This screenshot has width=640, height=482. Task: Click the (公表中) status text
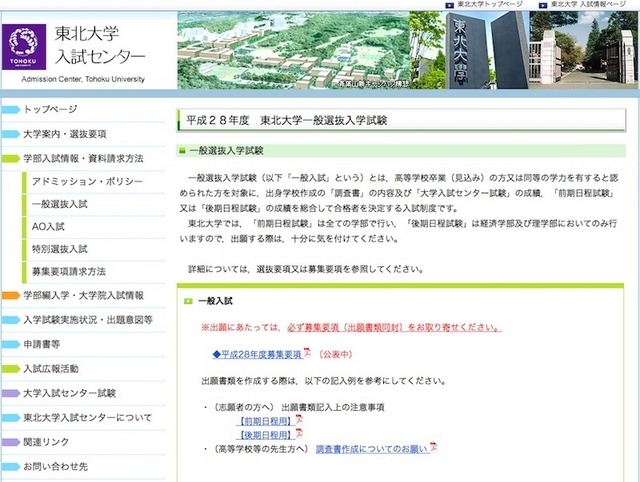click(x=336, y=354)
